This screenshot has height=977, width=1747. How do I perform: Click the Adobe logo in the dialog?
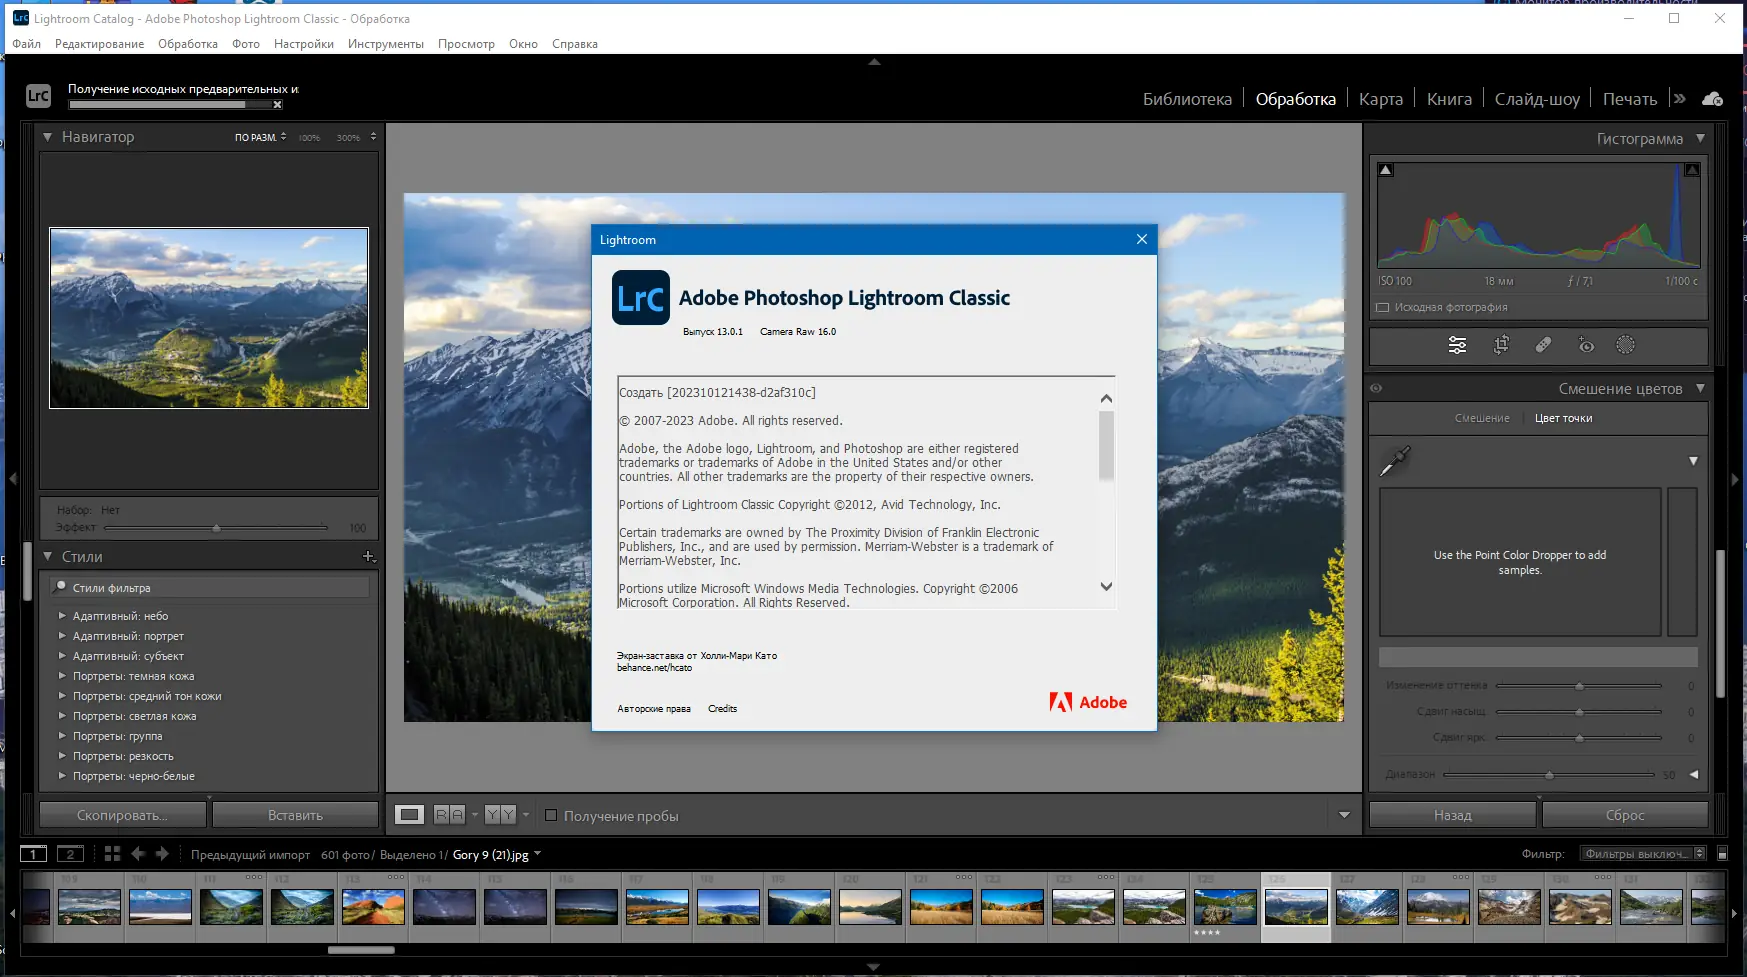[x=1088, y=702]
